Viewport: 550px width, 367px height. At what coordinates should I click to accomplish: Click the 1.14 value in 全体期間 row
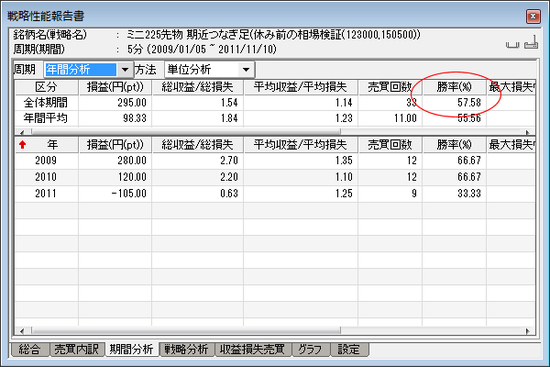(344, 102)
